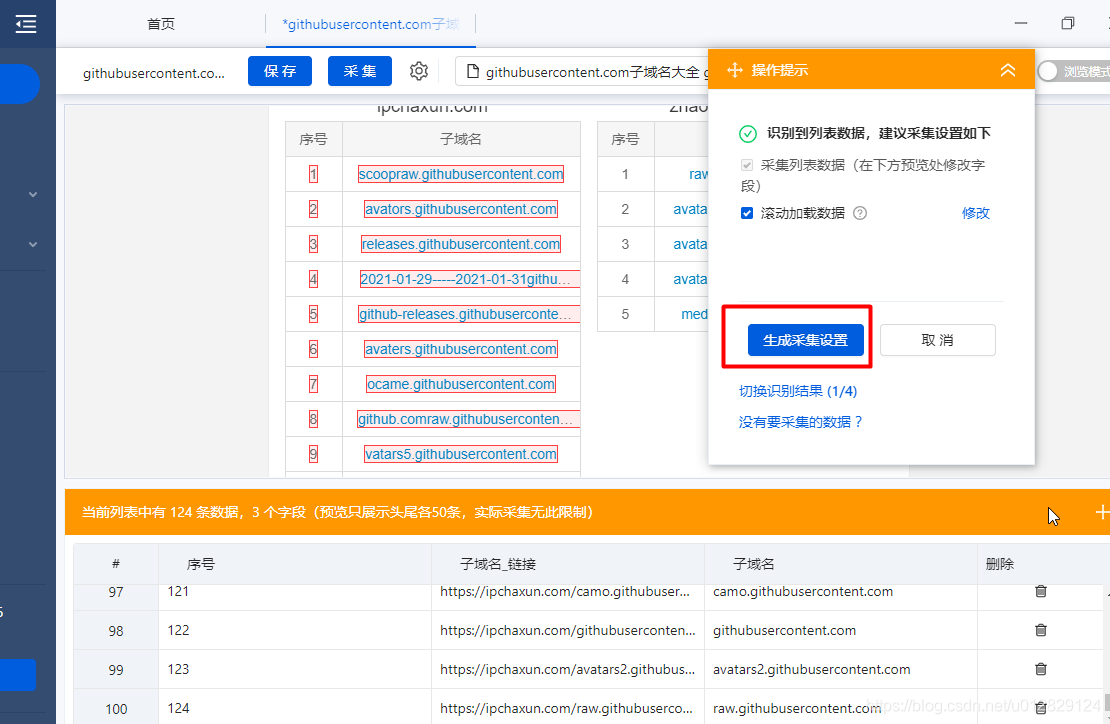The image size is (1110, 724).
Task: Expand the first sidebar chevron
Action: point(33,195)
